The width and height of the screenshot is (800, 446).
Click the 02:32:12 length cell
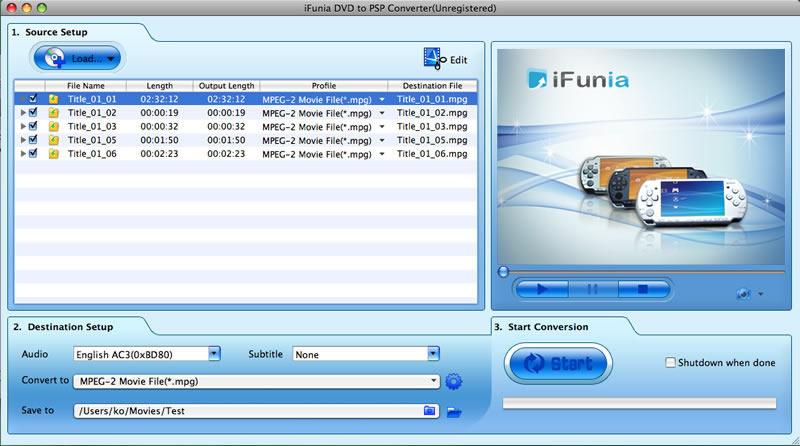(x=159, y=99)
